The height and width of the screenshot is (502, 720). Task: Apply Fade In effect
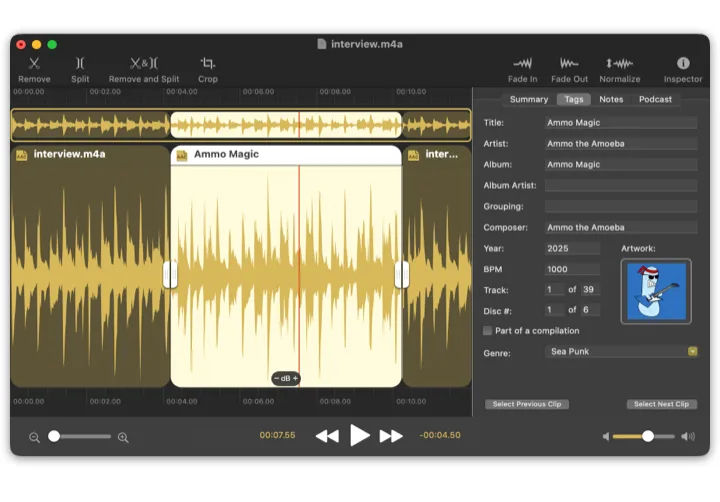(523, 69)
